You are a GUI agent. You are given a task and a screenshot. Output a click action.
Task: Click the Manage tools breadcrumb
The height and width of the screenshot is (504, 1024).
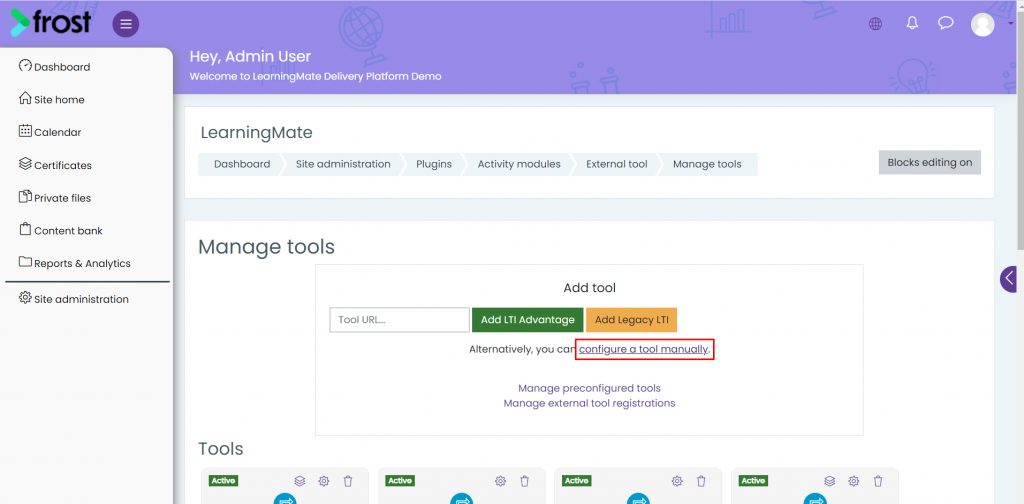pyautogui.click(x=707, y=164)
